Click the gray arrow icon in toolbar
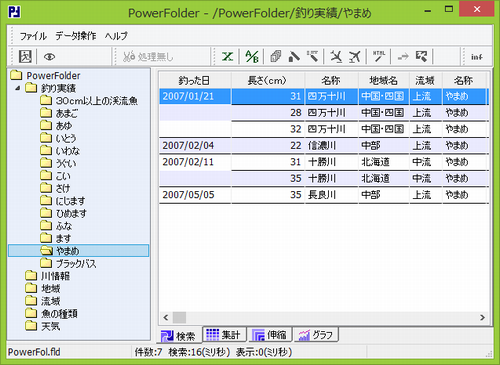 pos(403,57)
